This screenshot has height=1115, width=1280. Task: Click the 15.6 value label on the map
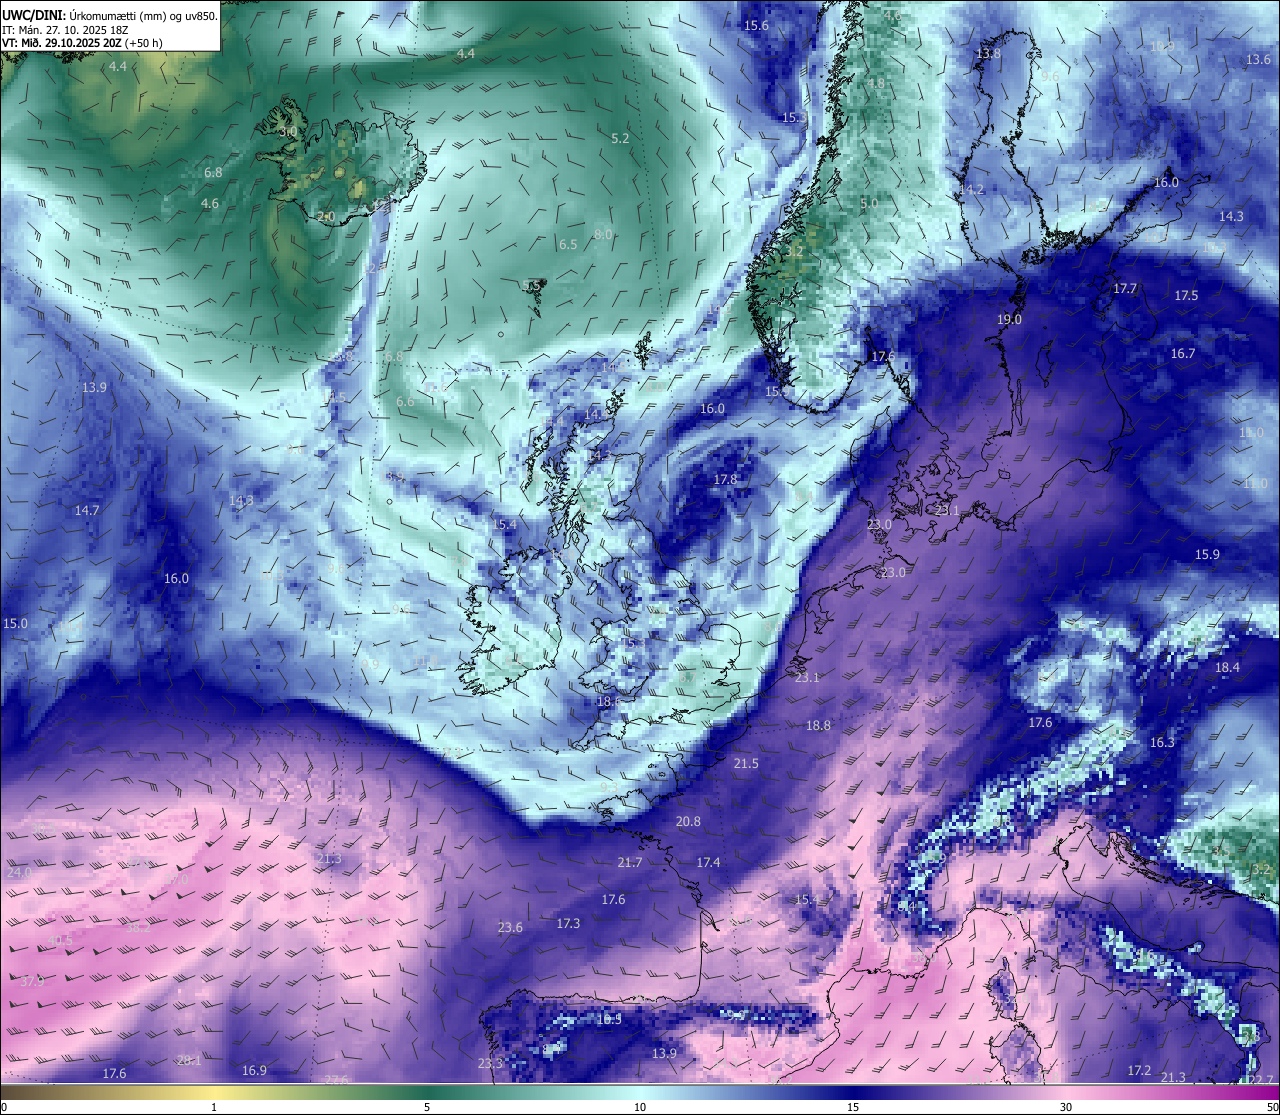[756, 26]
